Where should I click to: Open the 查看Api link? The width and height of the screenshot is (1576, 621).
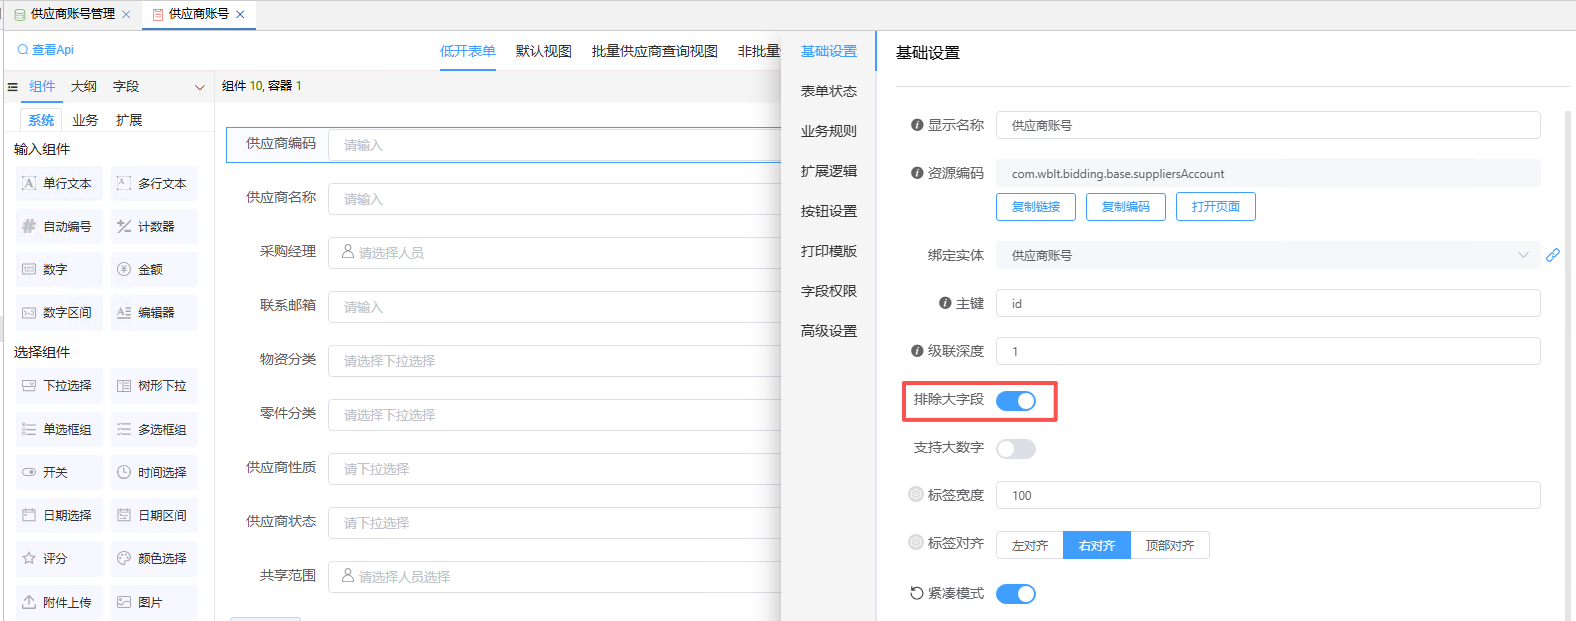click(46, 50)
